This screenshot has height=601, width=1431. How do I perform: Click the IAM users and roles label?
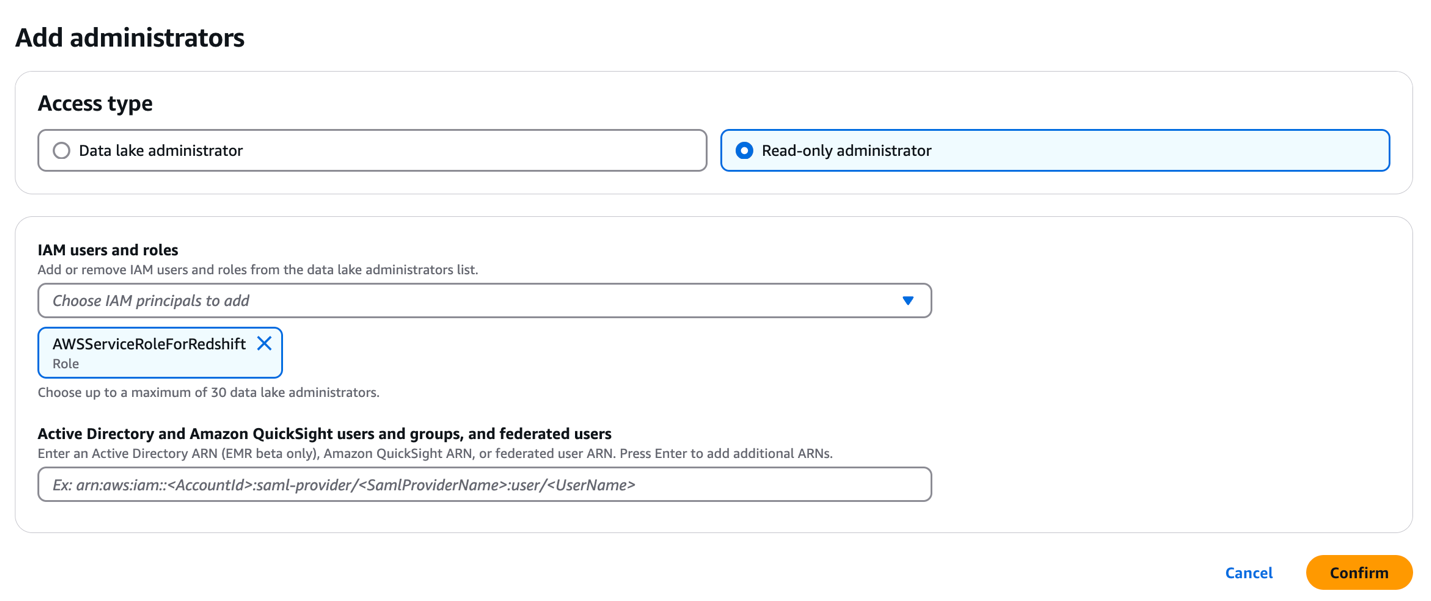click(108, 250)
